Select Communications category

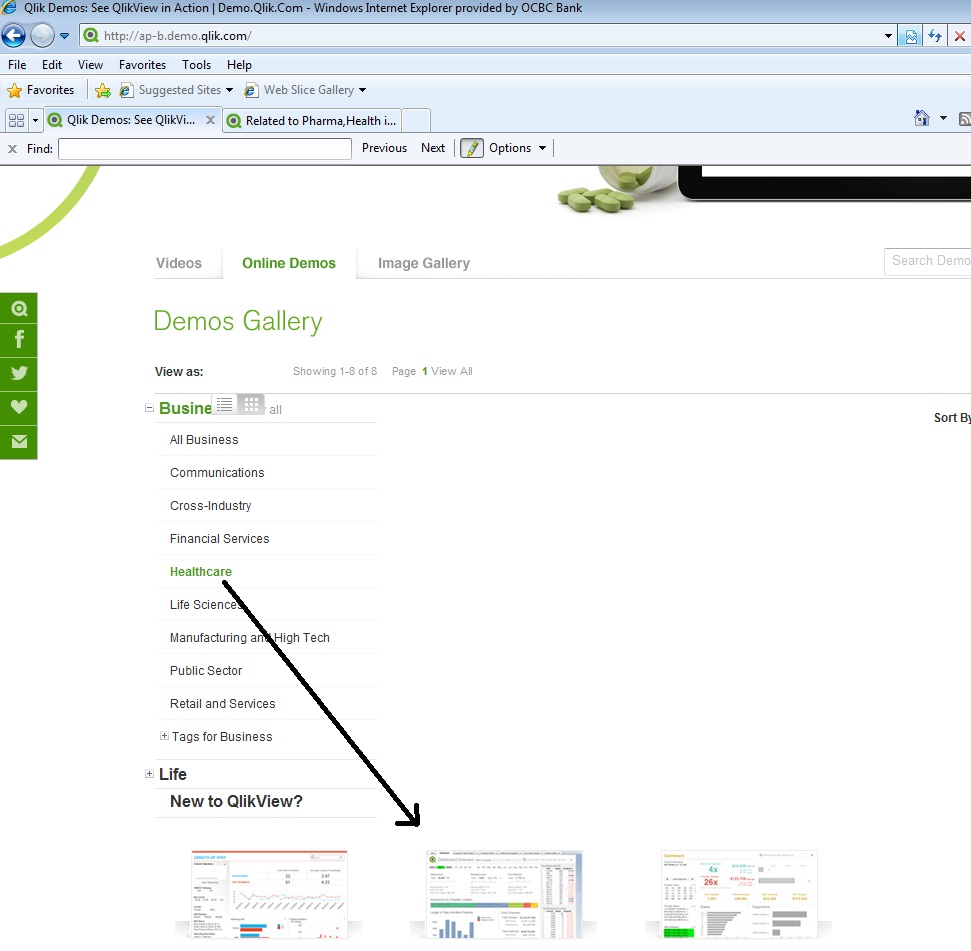click(x=217, y=472)
